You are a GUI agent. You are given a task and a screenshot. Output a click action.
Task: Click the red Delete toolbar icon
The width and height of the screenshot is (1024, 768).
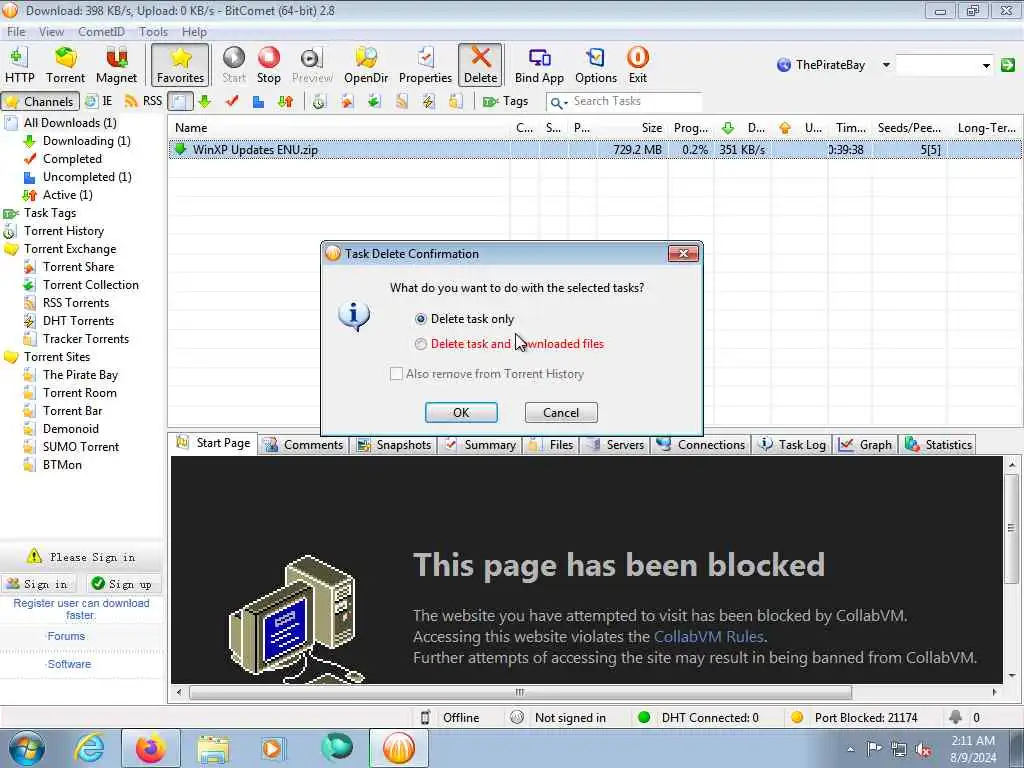pyautogui.click(x=481, y=65)
